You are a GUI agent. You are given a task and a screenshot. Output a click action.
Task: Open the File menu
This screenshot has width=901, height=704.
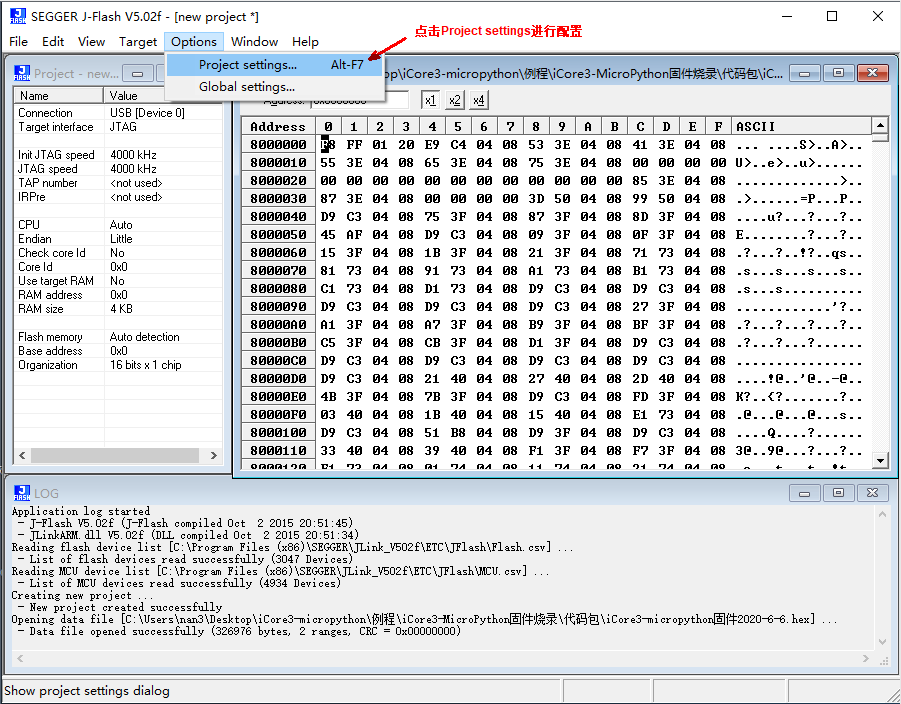tap(19, 41)
